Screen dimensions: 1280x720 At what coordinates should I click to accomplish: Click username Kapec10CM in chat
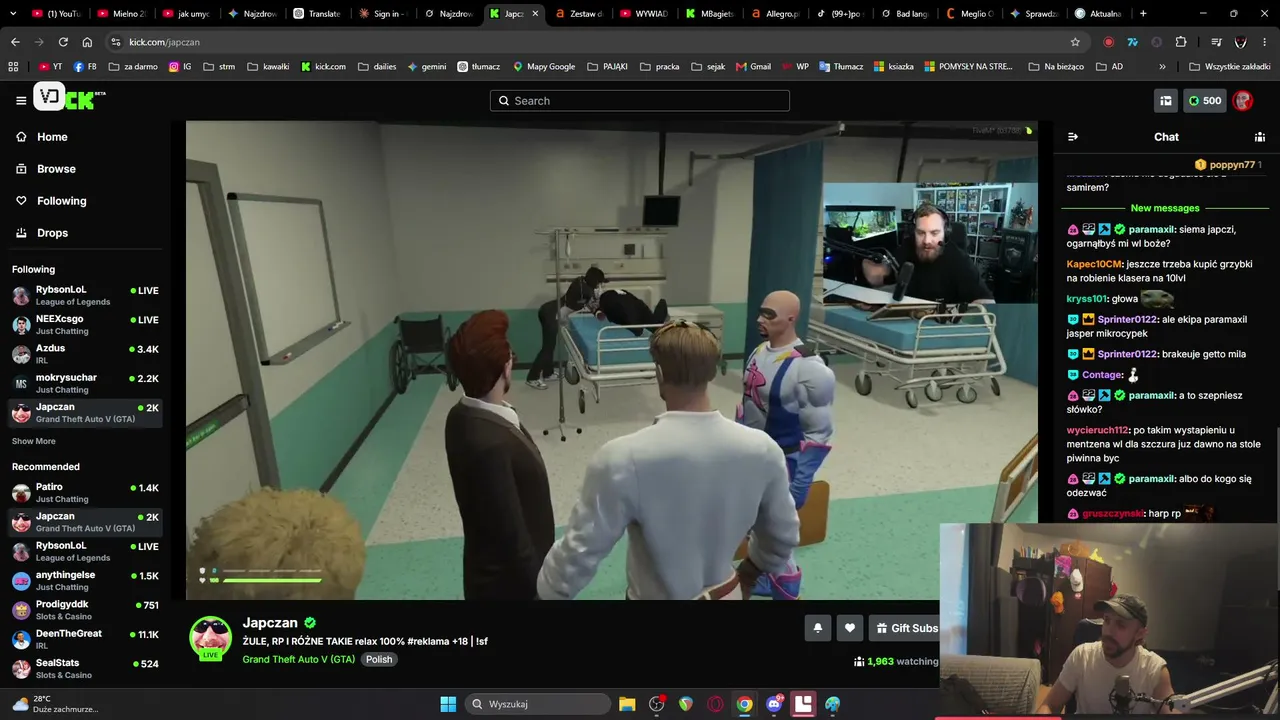click(x=1095, y=264)
